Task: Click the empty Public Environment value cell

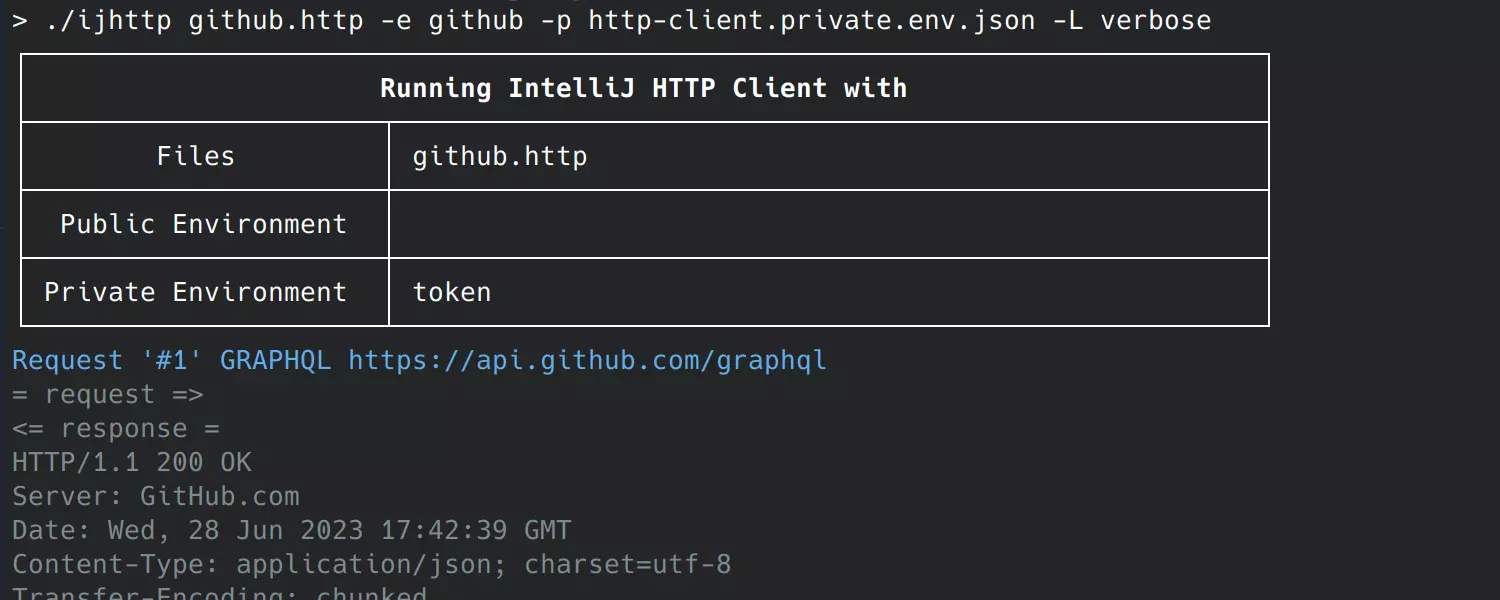Action: (828, 224)
